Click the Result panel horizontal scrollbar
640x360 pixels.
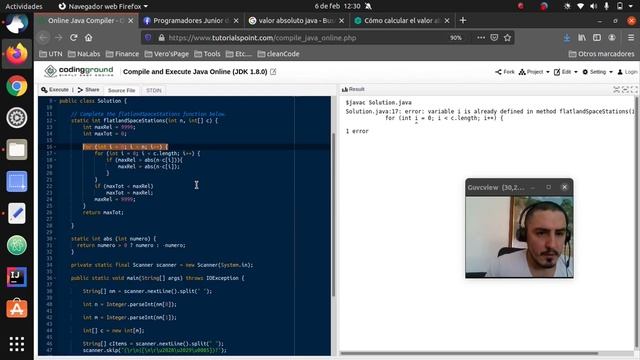tap(469, 353)
